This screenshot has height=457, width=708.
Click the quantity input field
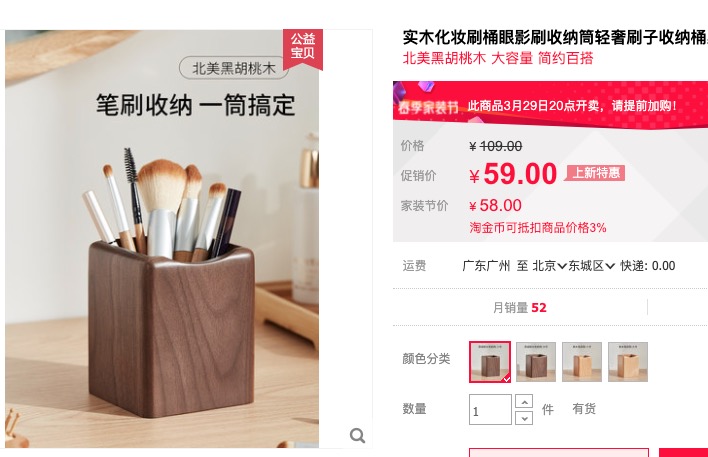pos(490,409)
